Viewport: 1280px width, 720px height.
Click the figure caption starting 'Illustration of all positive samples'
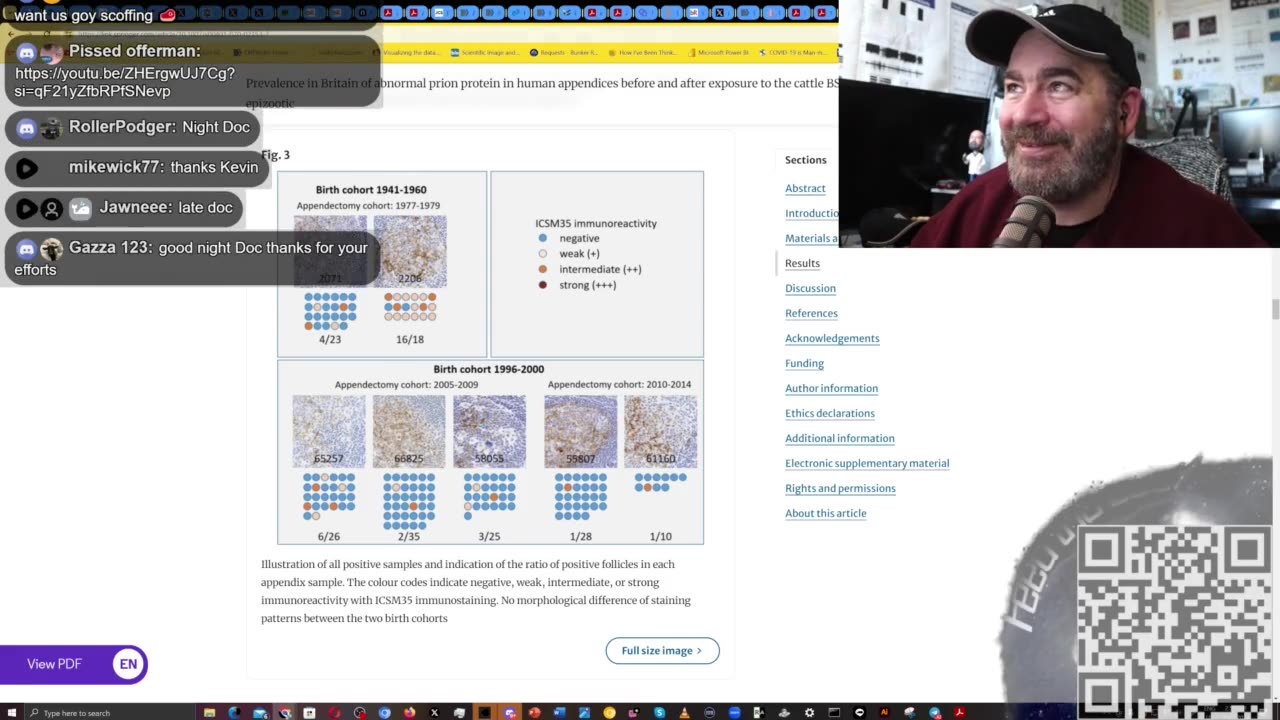pyautogui.click(x=476, y=591)
